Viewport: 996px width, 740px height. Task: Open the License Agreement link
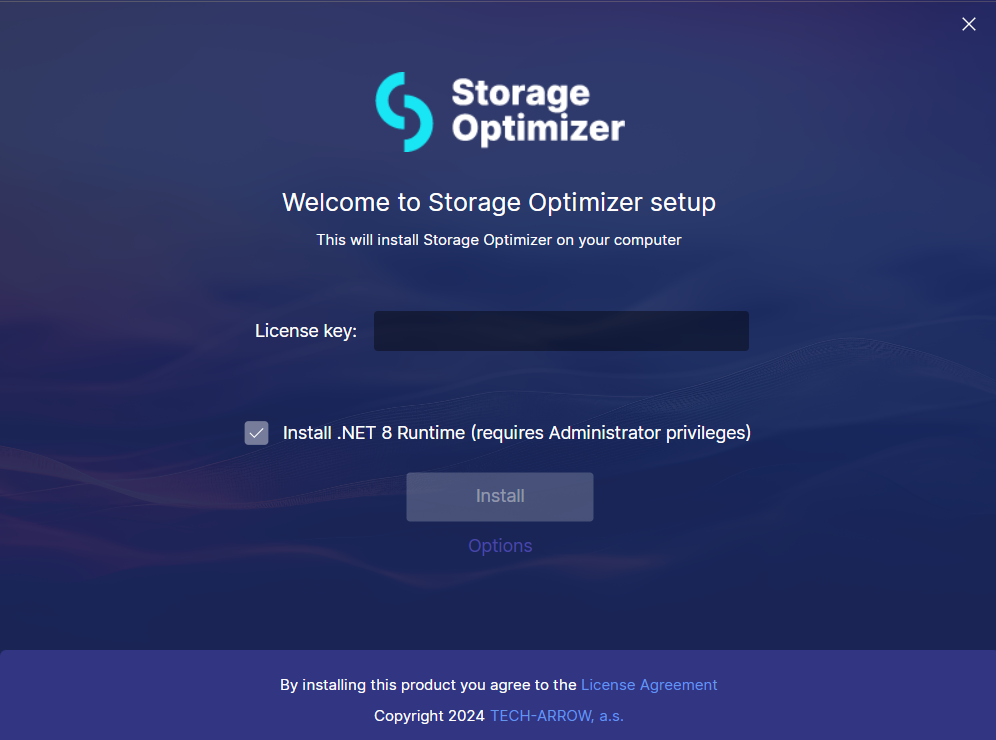[x=649, y=685]
